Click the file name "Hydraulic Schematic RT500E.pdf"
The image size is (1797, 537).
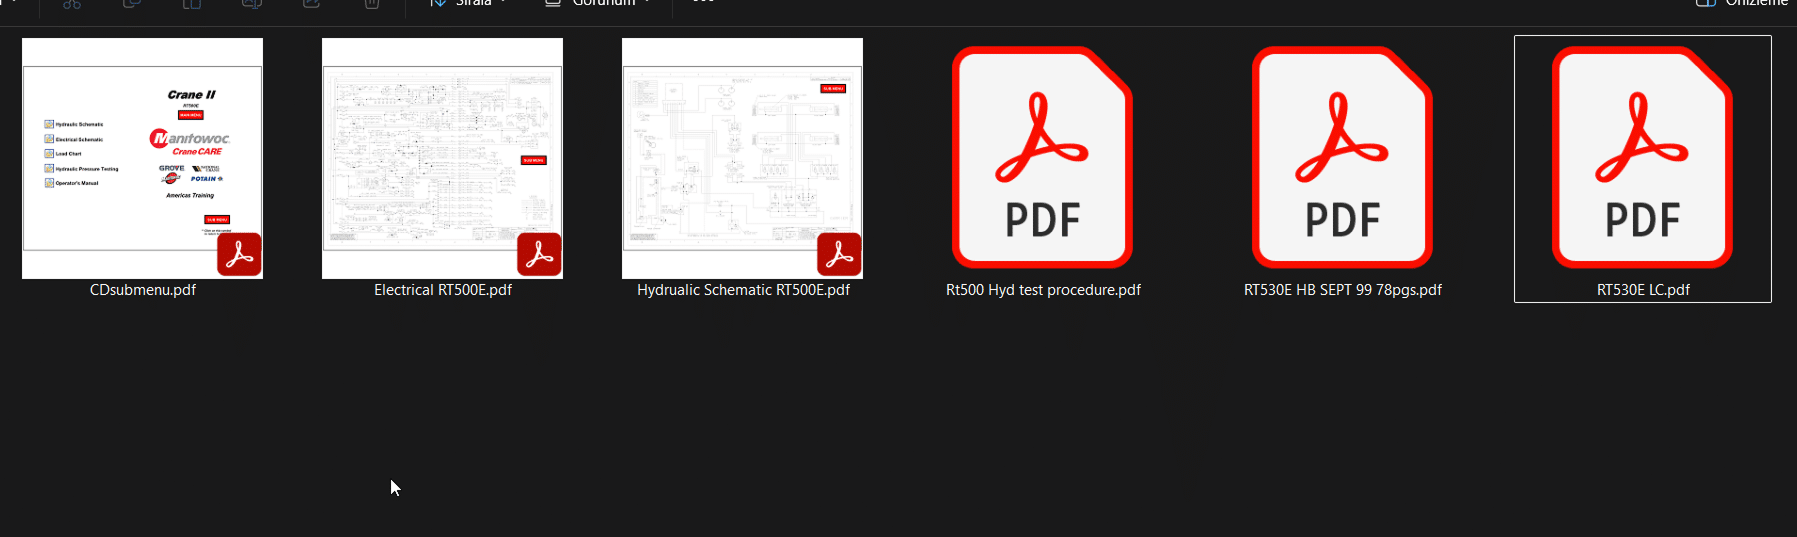[743, 290]
